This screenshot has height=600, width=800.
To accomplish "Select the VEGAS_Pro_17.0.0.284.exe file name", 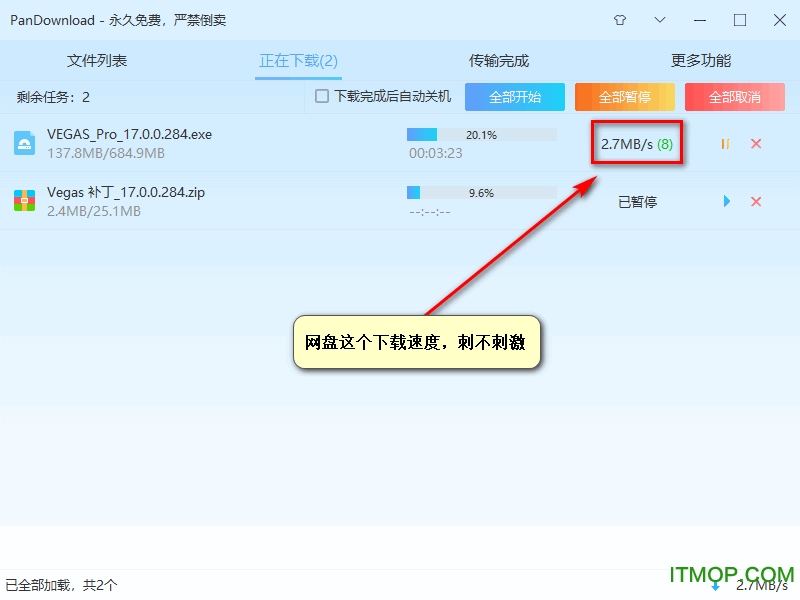I will click(x=130, y=134).
